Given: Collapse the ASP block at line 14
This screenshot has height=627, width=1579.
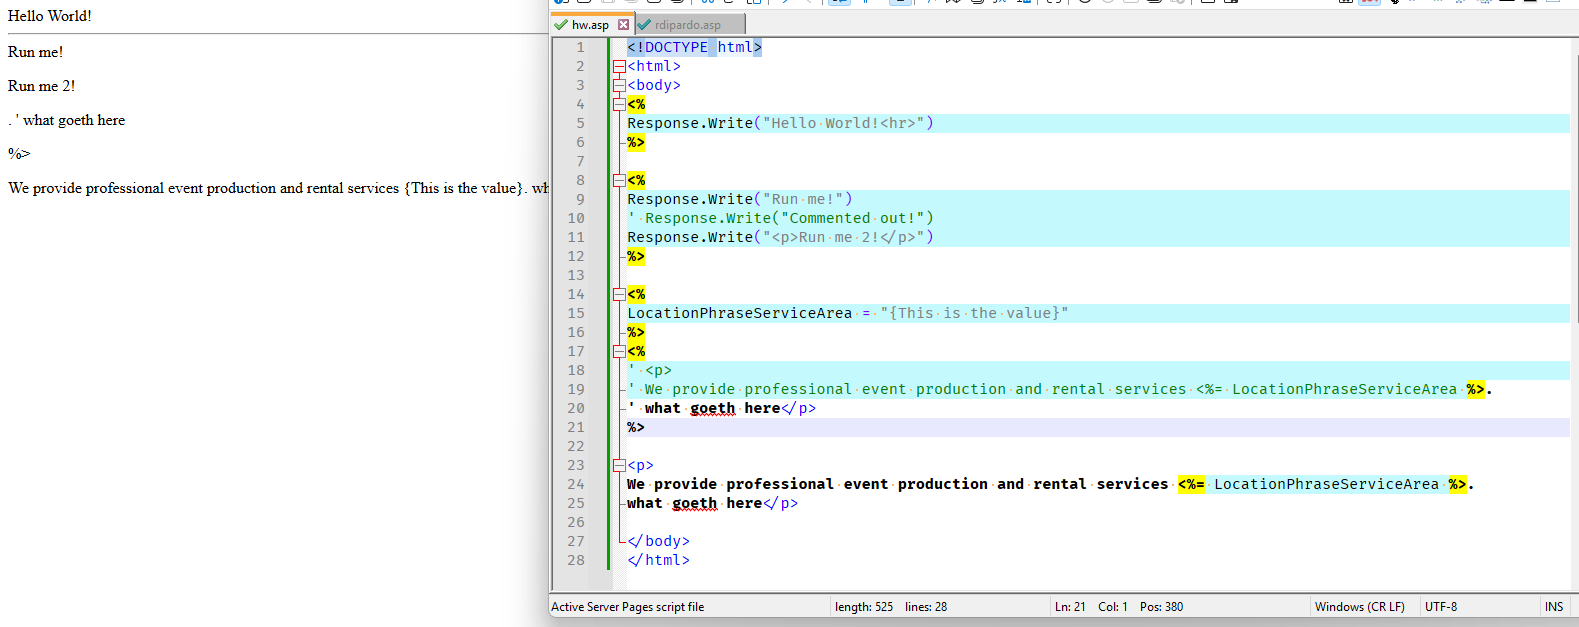Looking at the screenshot, I should pyautogui.click(x=619, y=295).
